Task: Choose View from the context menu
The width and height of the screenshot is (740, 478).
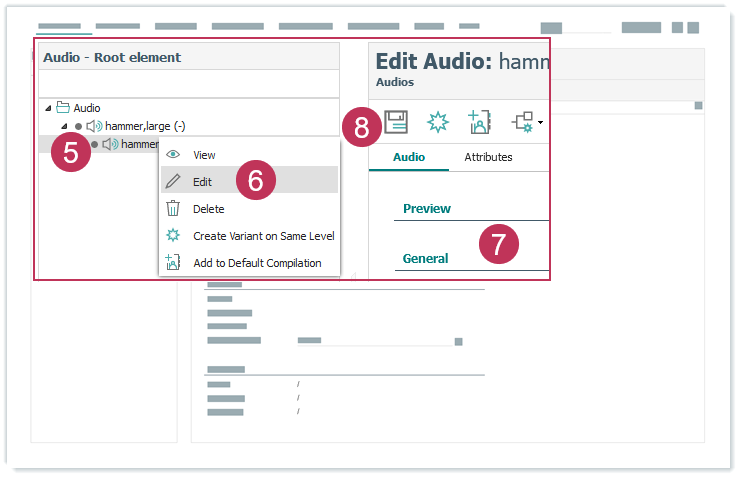Action: point(204,155)
